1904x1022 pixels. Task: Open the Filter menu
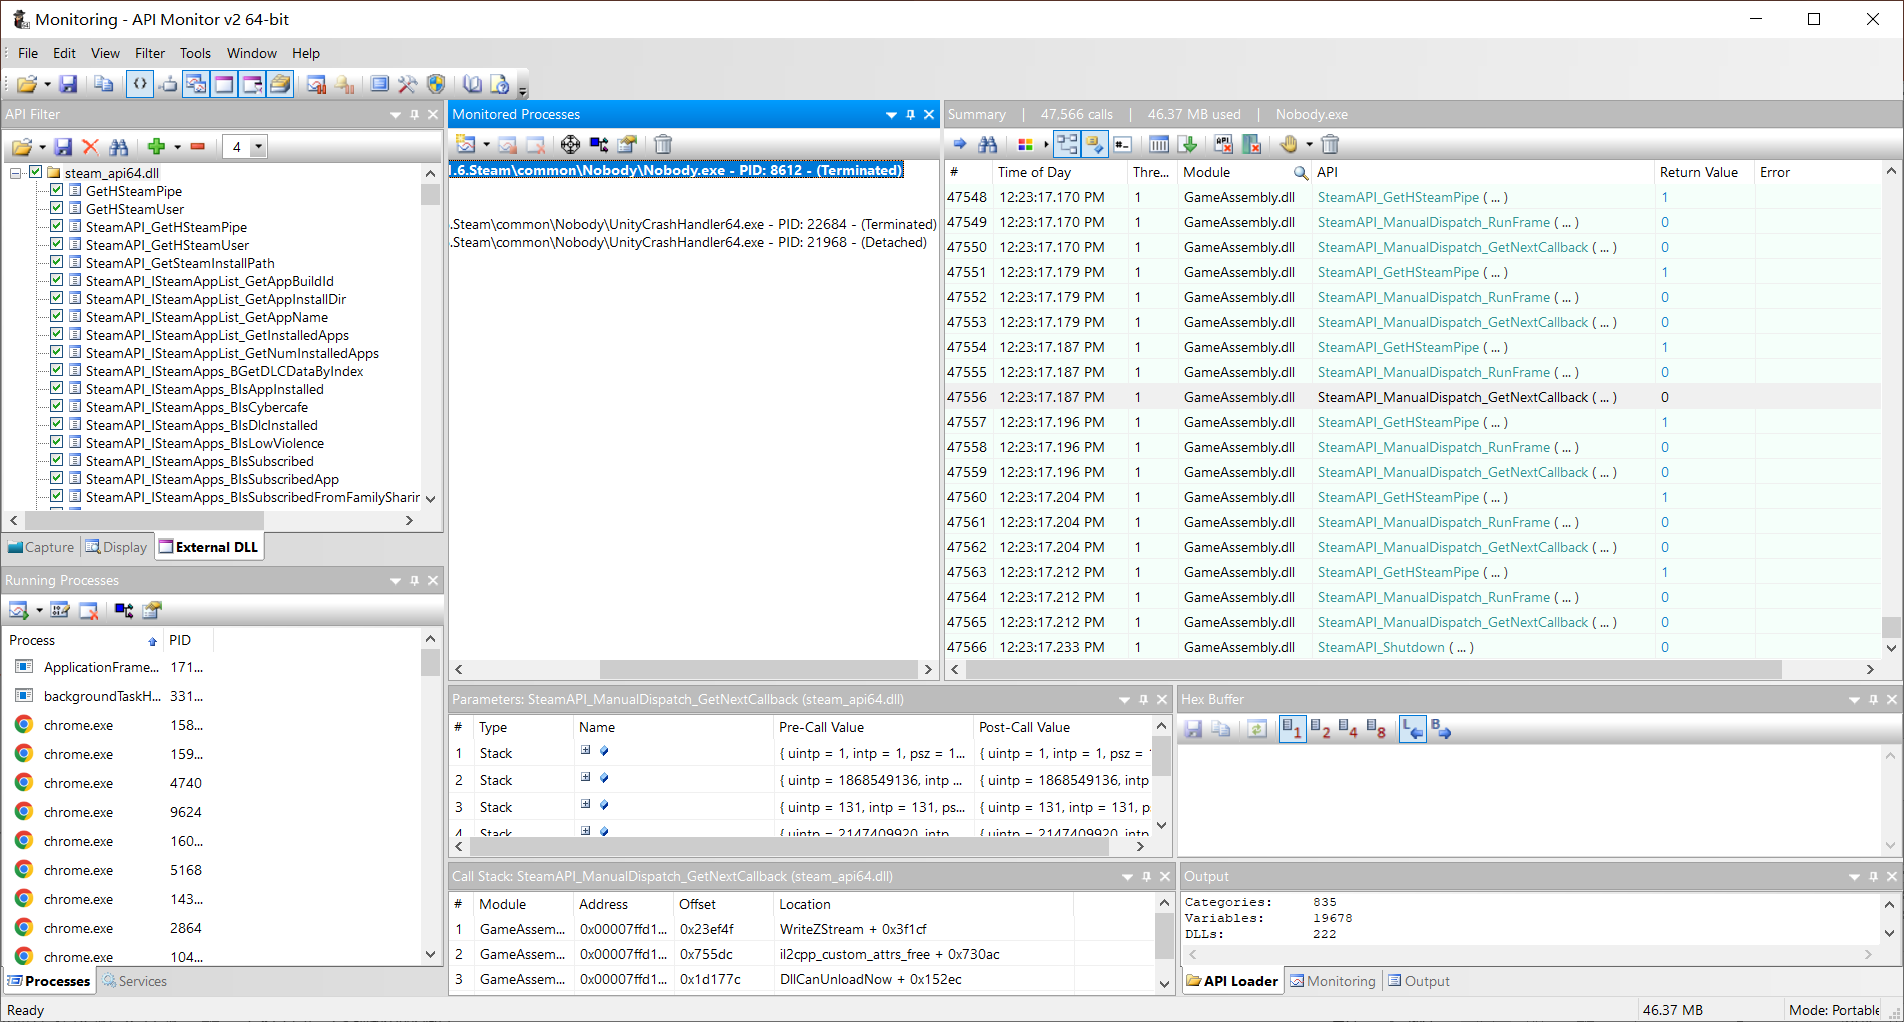pos(150,53)
